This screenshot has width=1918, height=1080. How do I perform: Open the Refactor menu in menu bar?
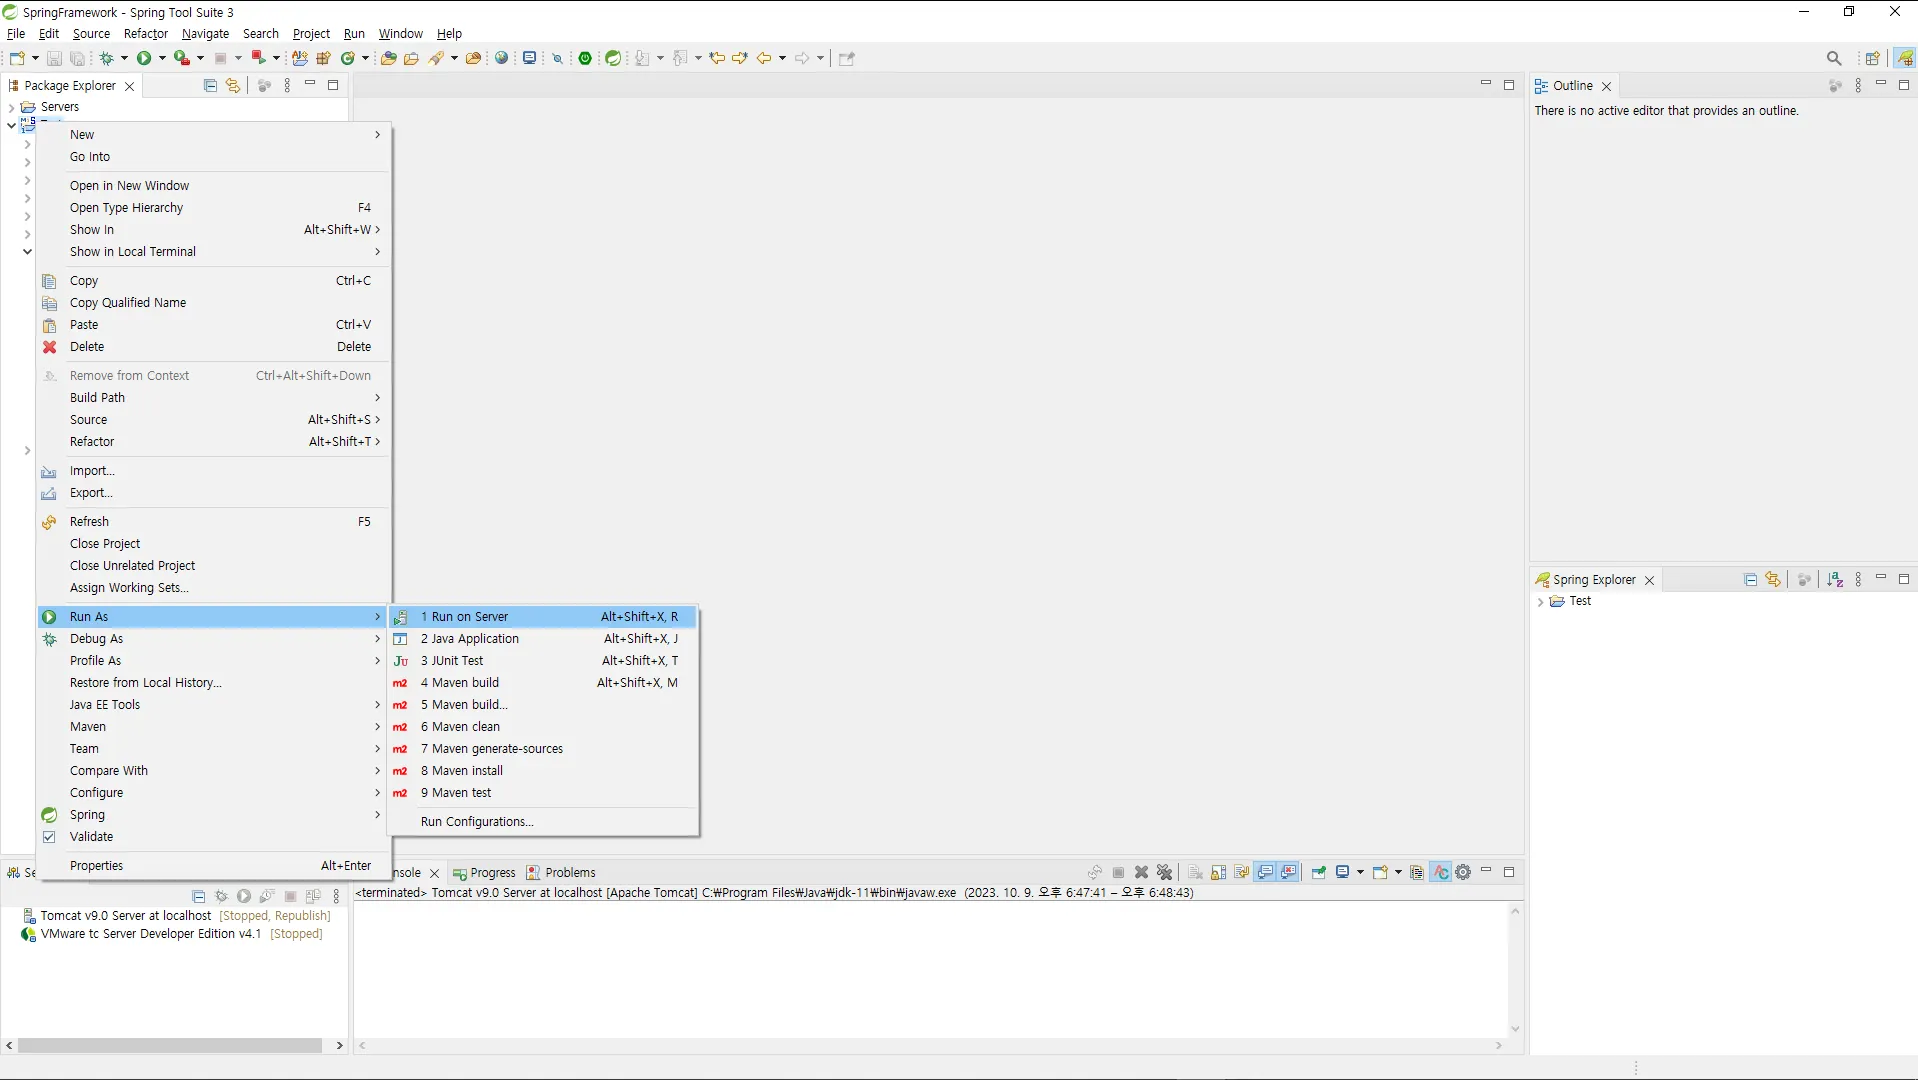point(146,34)
